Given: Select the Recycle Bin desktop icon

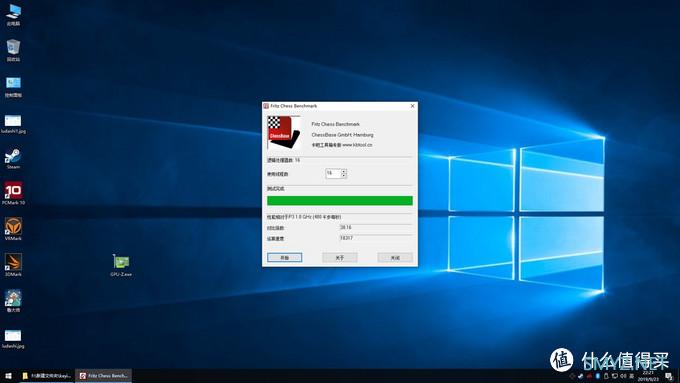Looking at the screenshot, I should [13, 50].
